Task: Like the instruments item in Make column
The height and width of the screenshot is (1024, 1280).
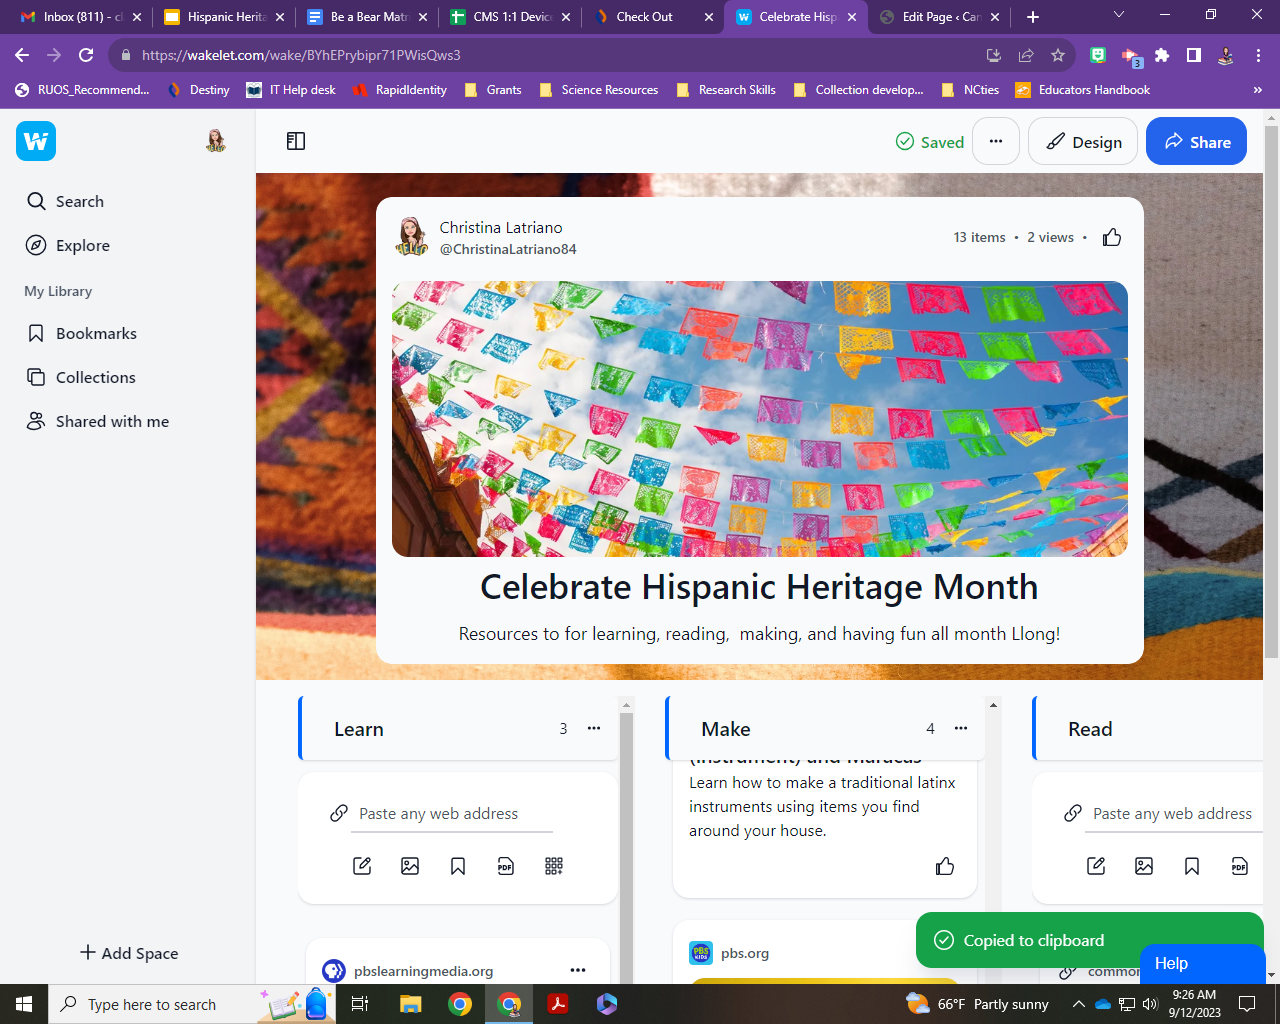Action: 944,866
